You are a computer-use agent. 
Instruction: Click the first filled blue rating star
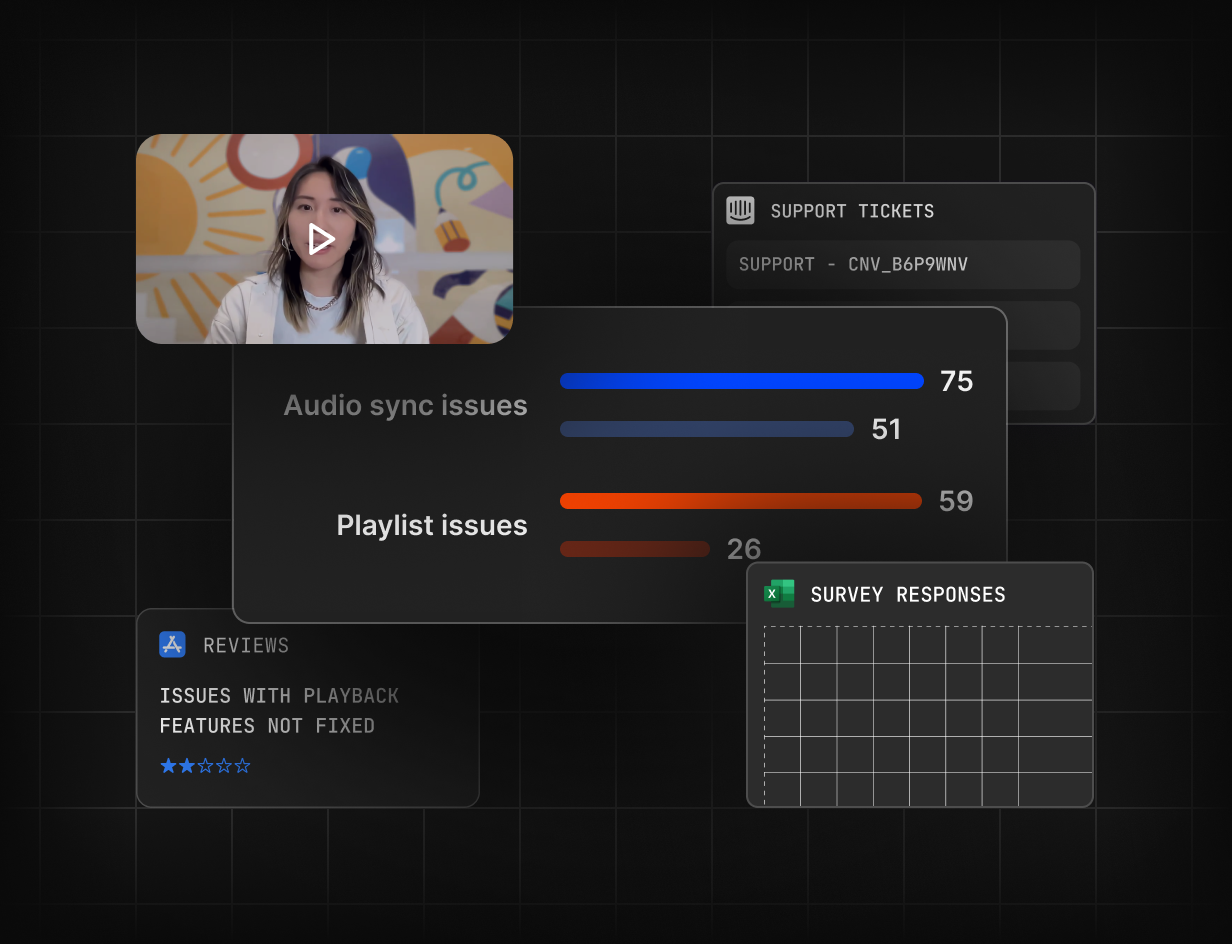pyautogui.click(x=168, y=766)
